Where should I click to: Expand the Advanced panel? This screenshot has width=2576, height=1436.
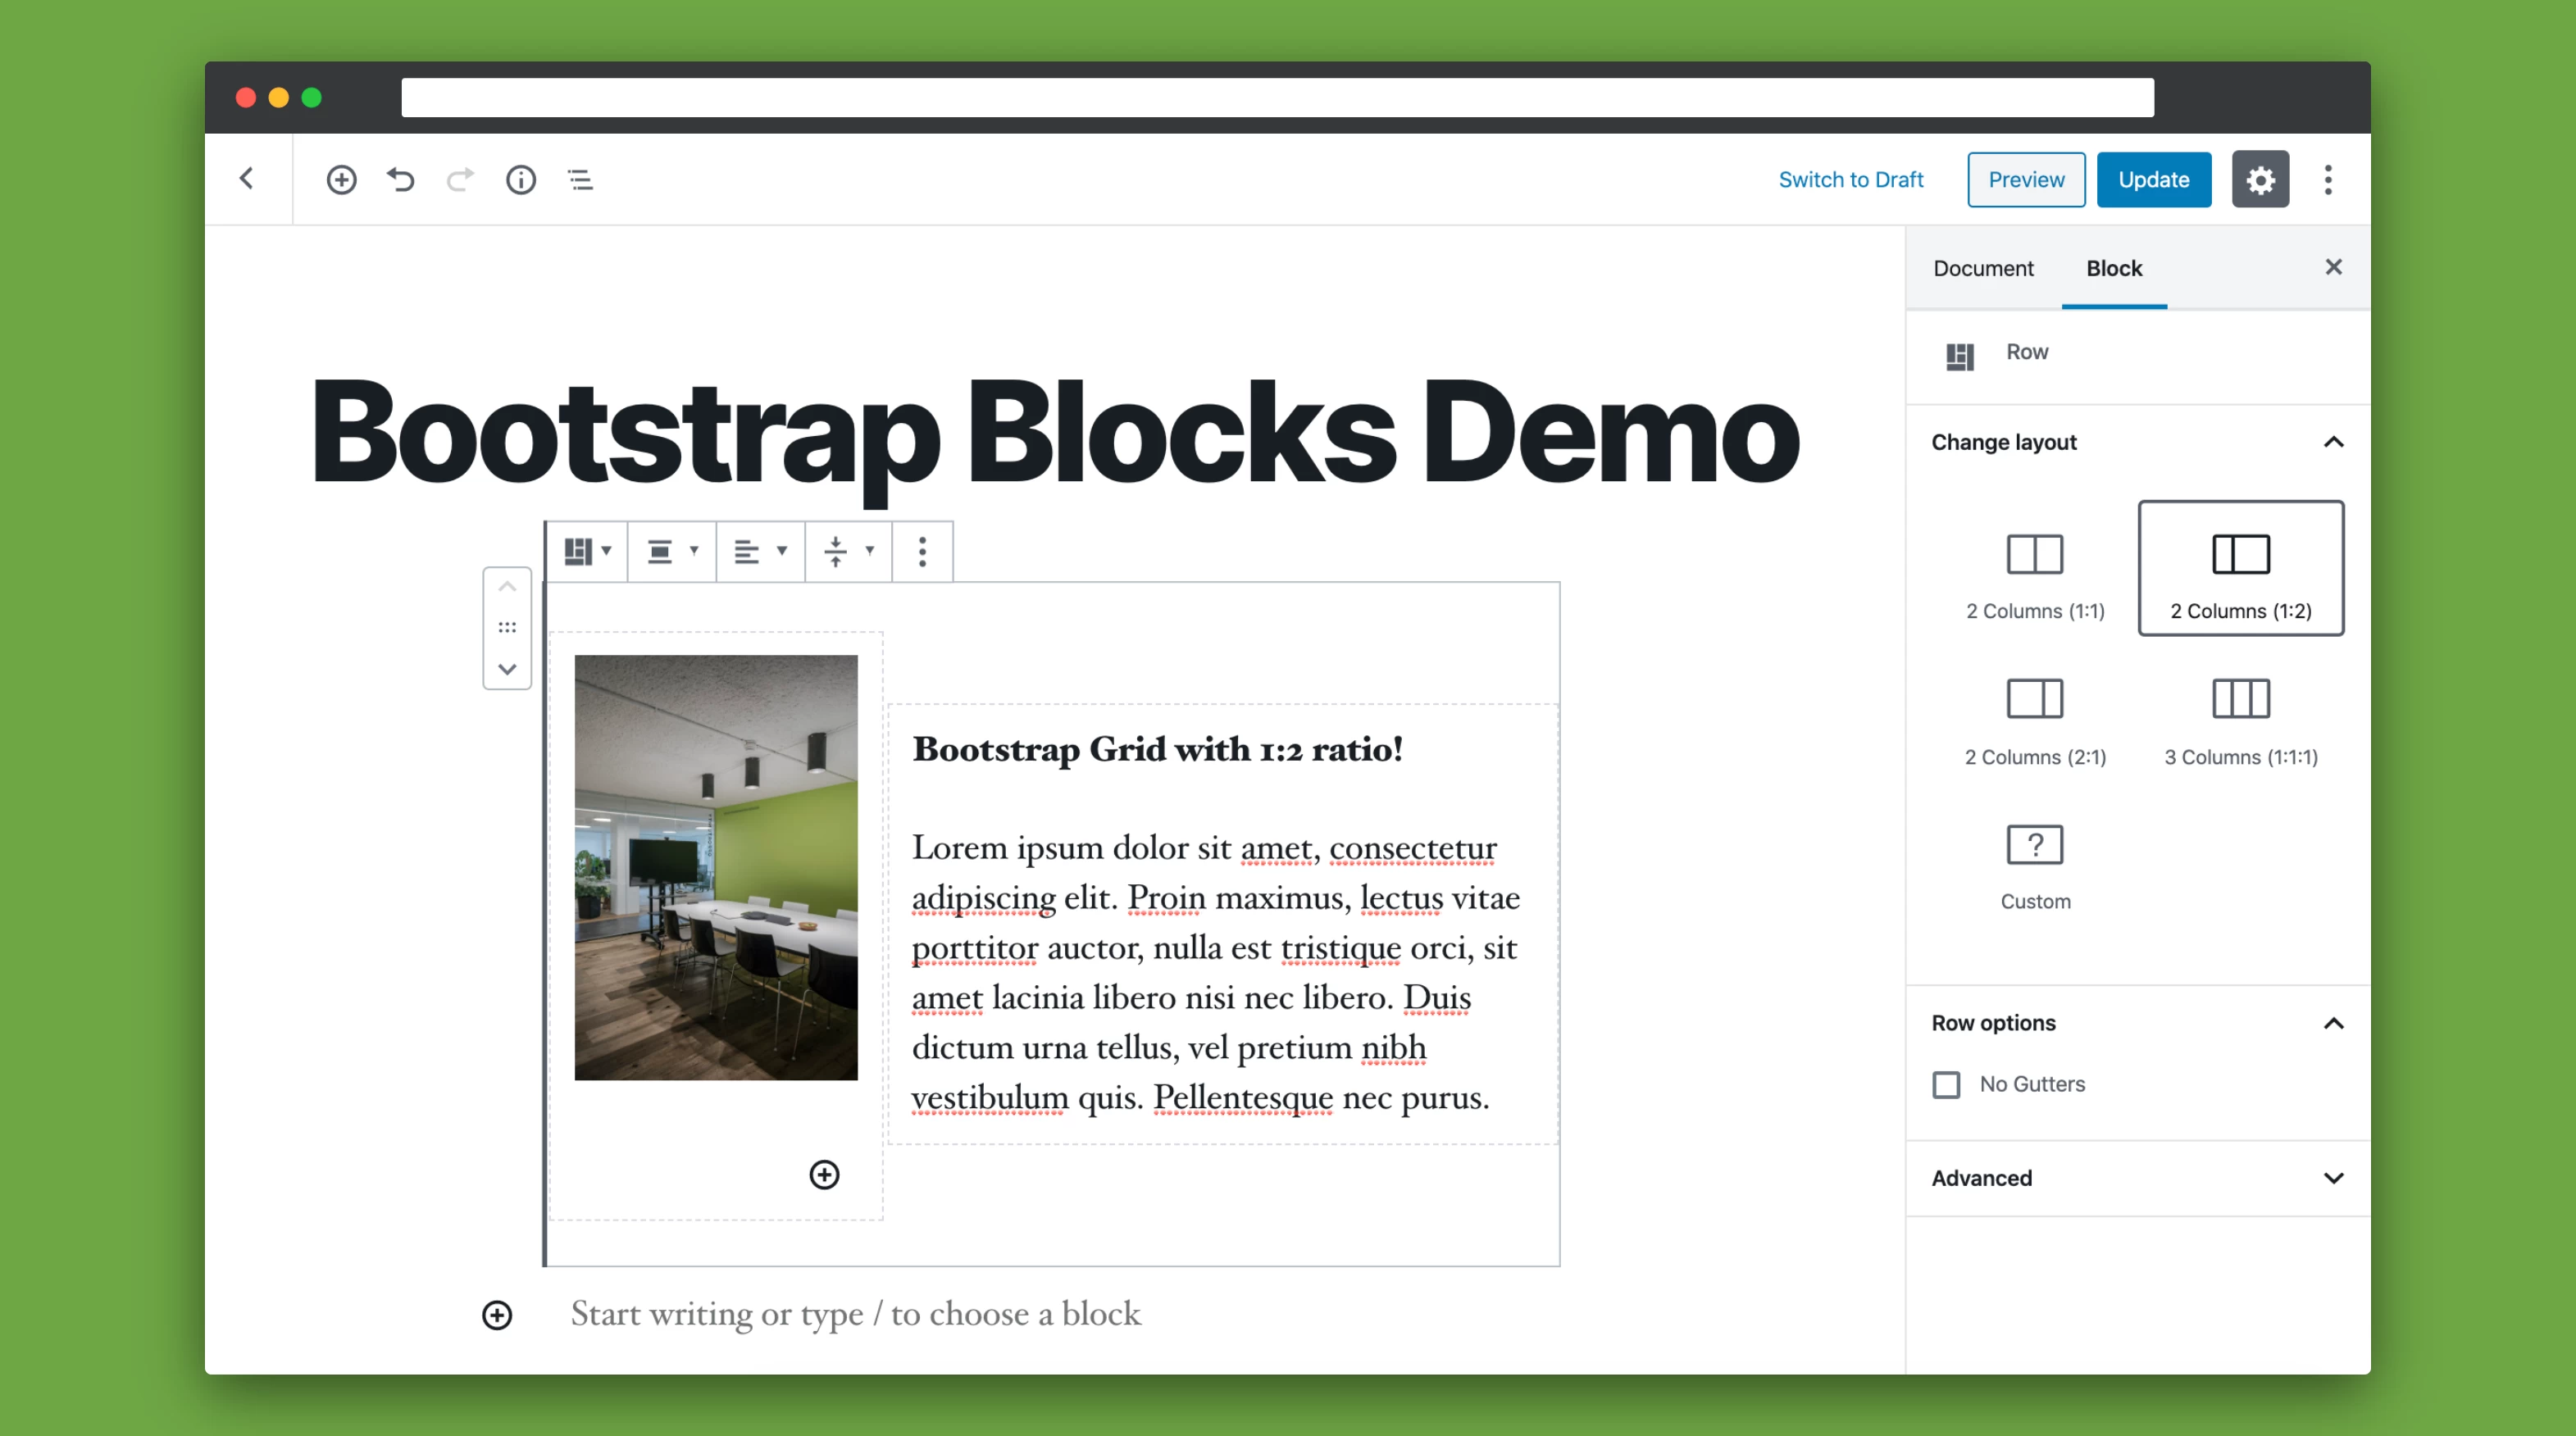coord(2137,1178)
